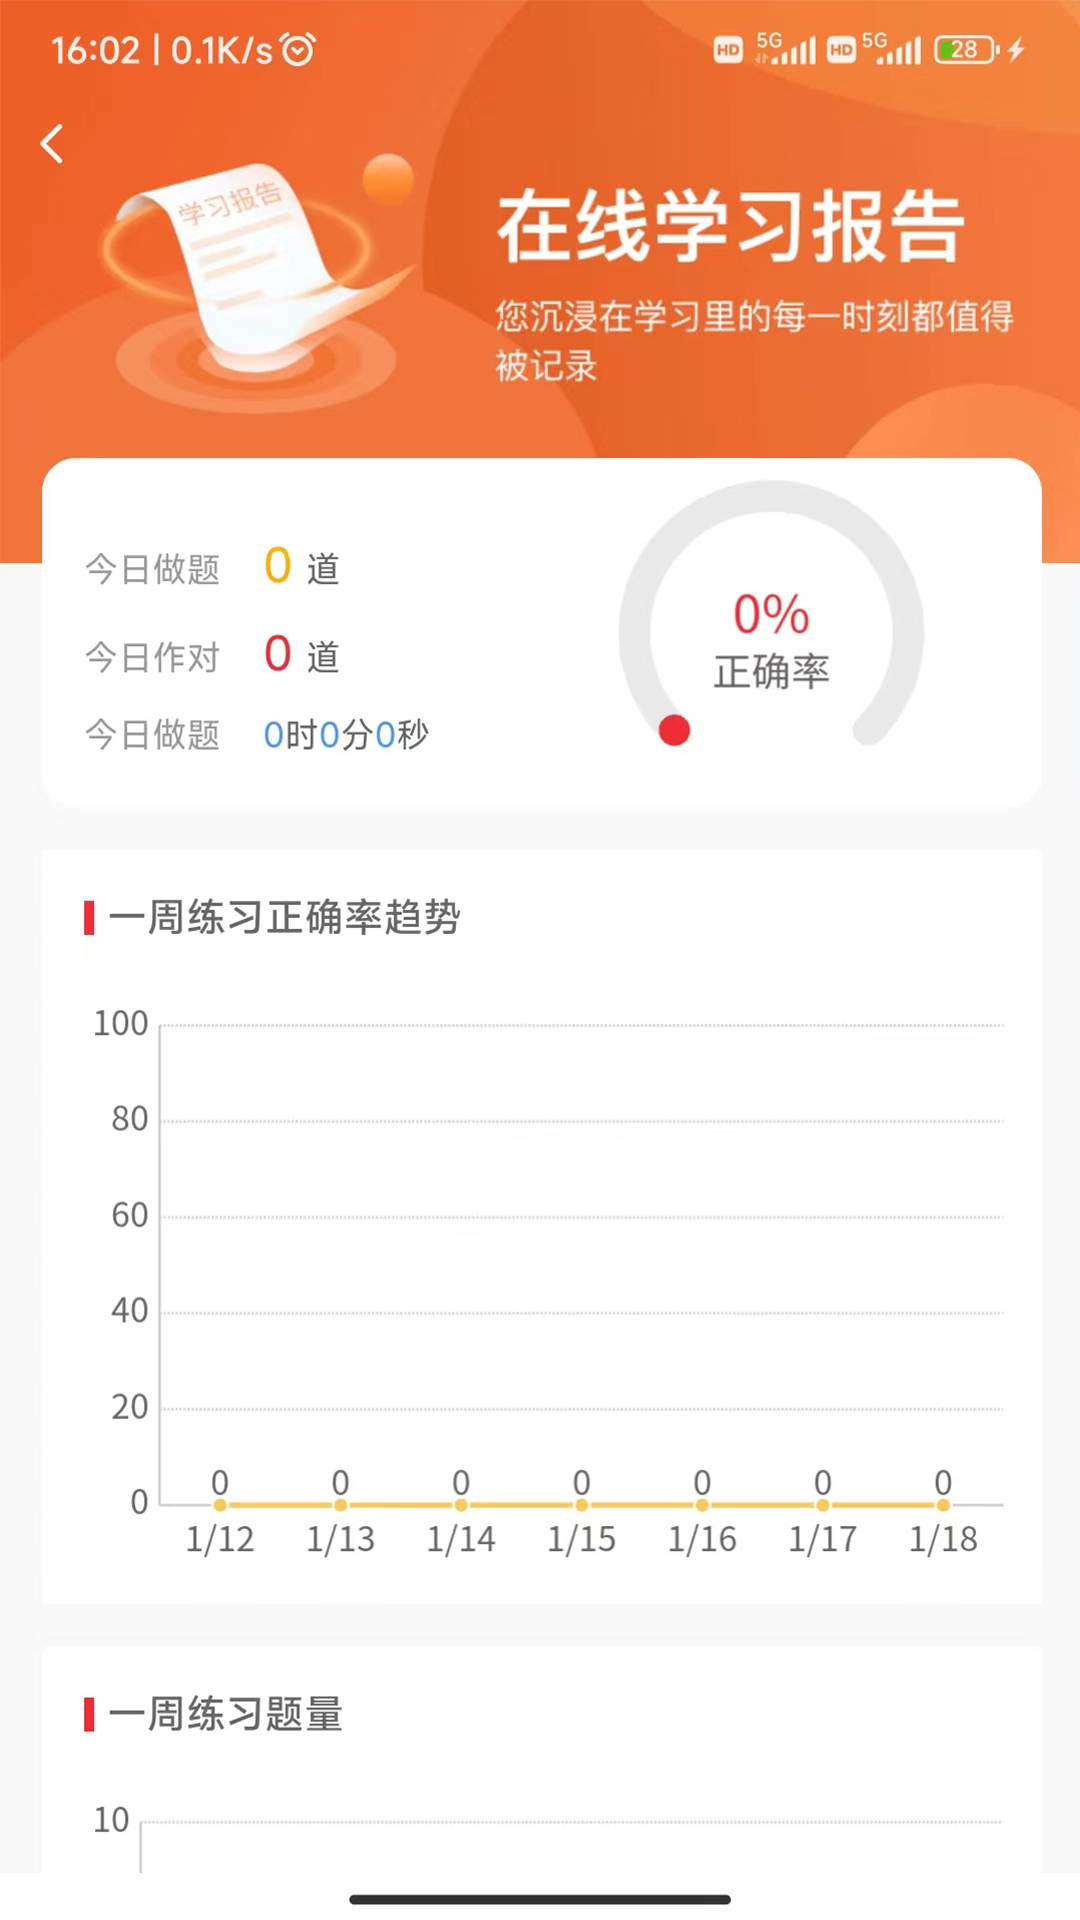Tap the 1/12 data point marker
Viewport: 1080px width, 1920px height.
220,1505
